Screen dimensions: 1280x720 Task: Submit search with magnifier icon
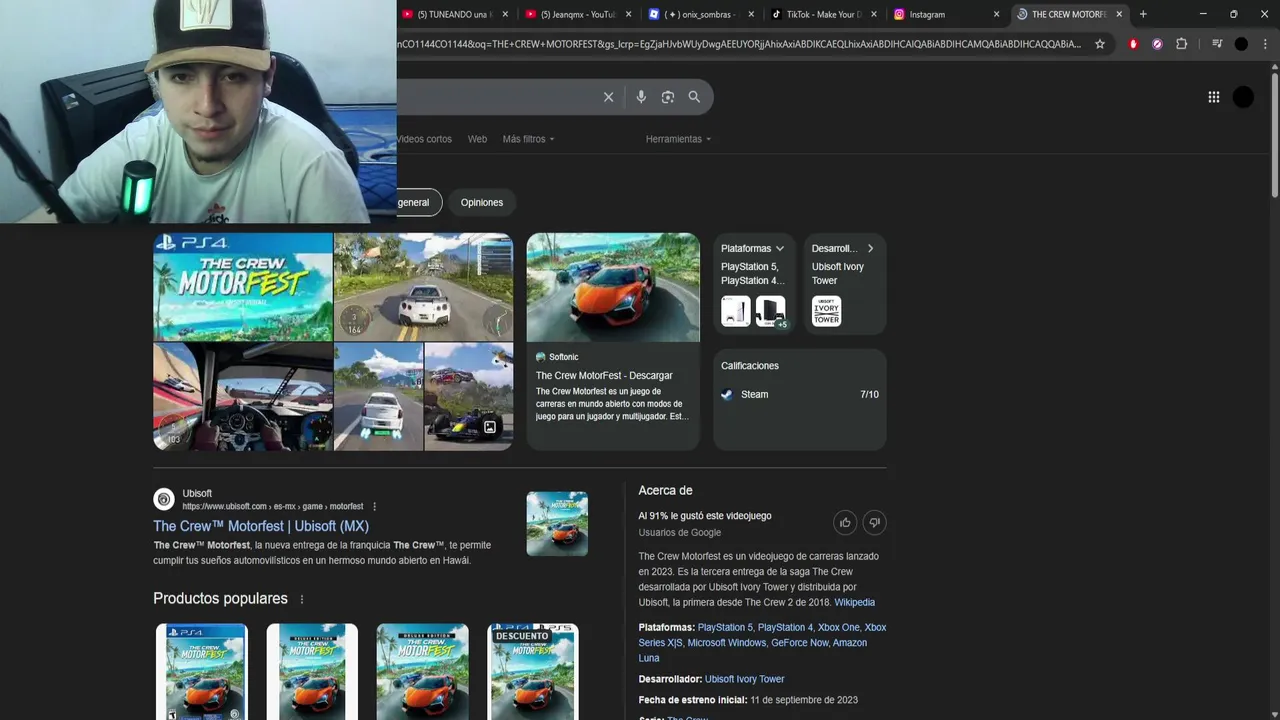[694, 97]
